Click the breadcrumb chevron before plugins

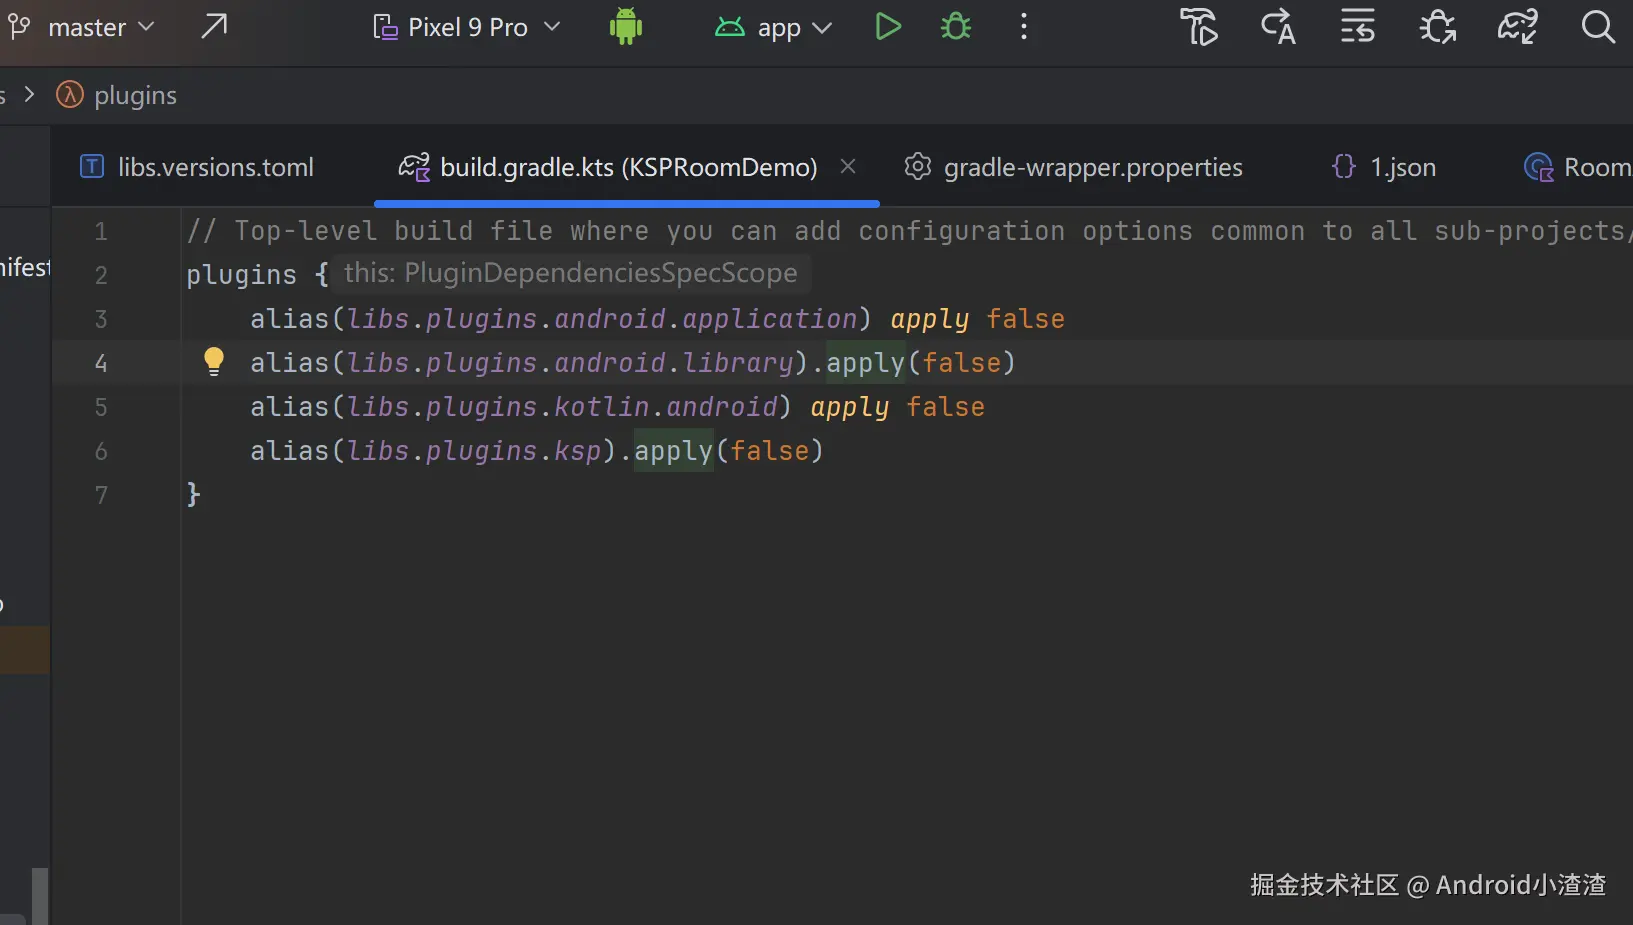point(29,95)
